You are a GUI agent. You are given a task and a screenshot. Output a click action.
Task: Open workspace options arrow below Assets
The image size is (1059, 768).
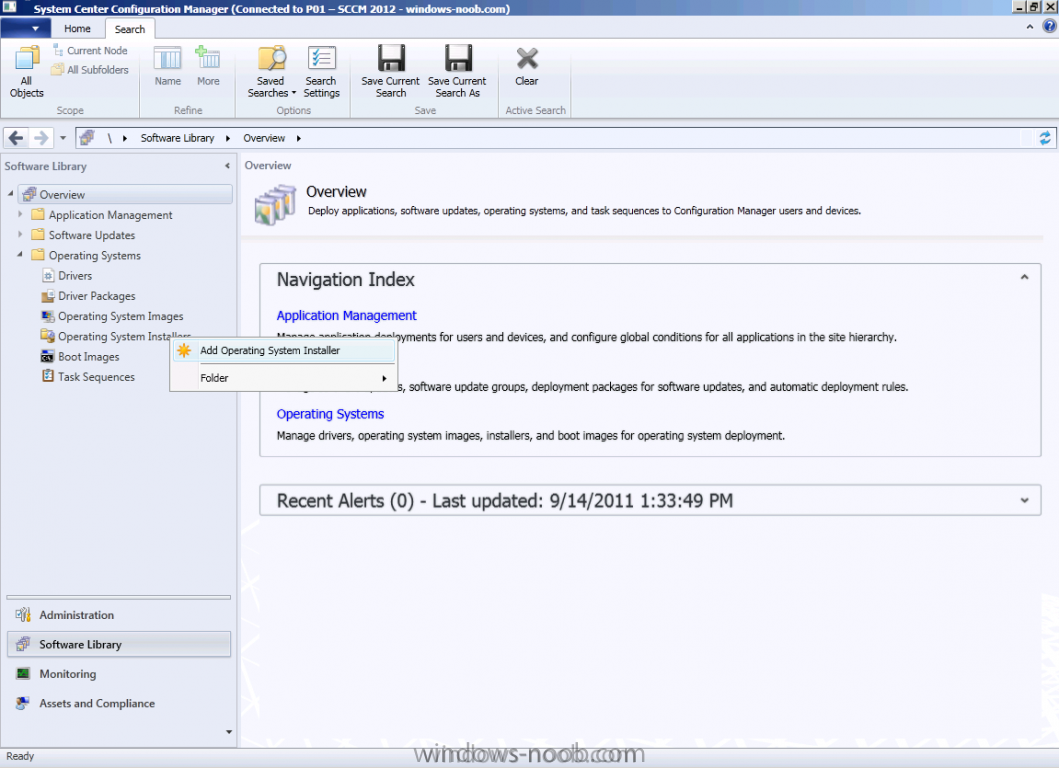tap(229, 732)
